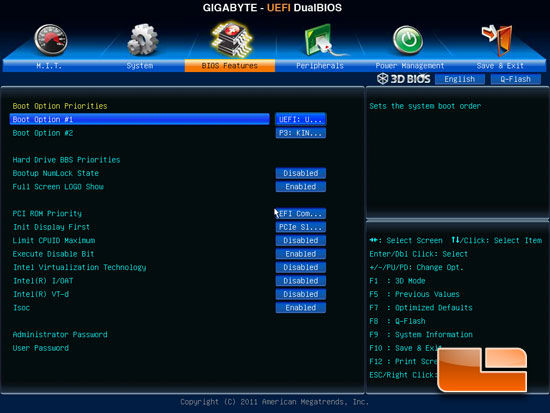Toggle Execute Disable Bit value
The width and height of the screenshot is (550, 413).
tap(301, 254)
